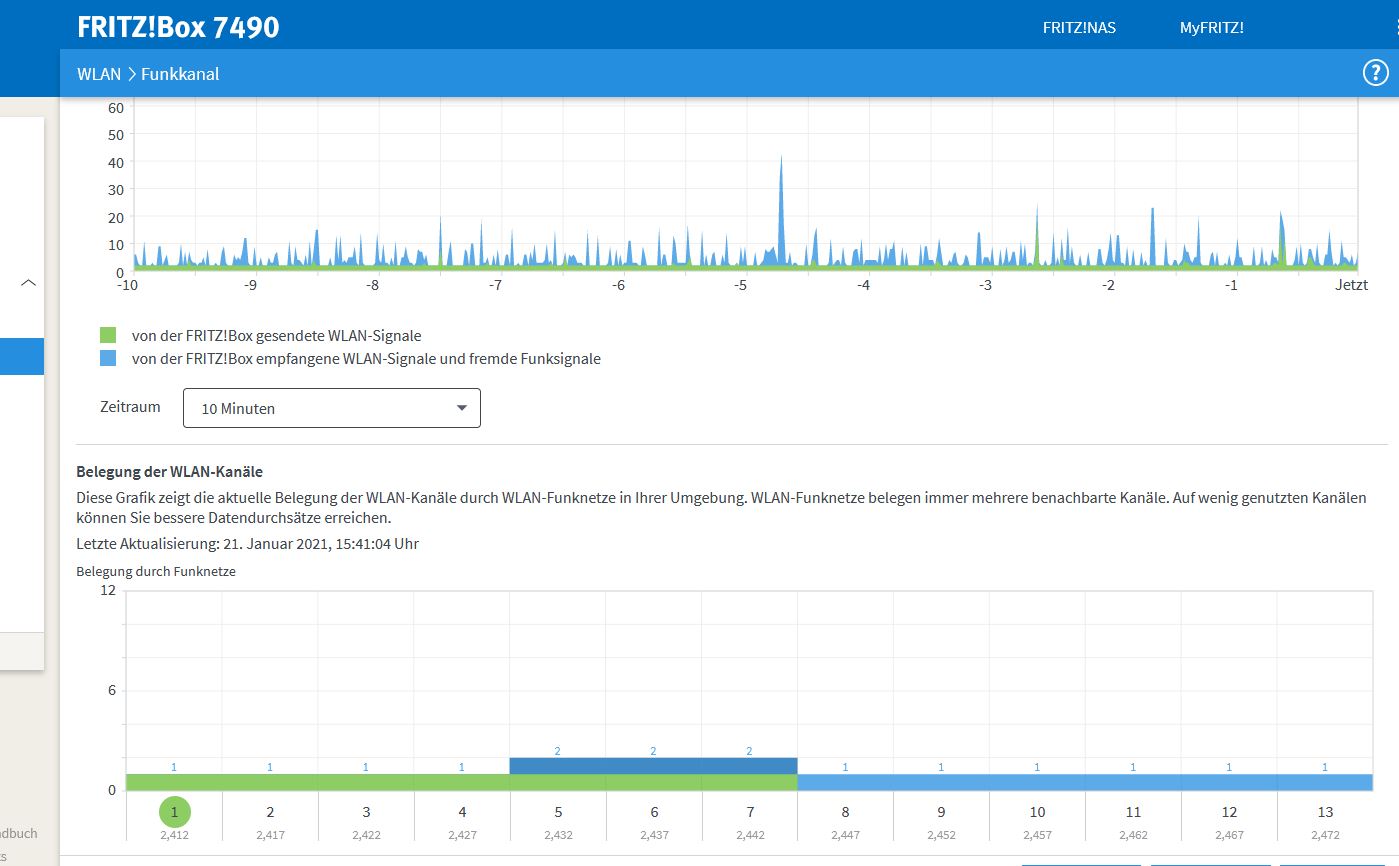1399x866 pixels.
Task: Click the 'Belegung durch Funknetze' axis label
Action: click(x=156, y=572)
